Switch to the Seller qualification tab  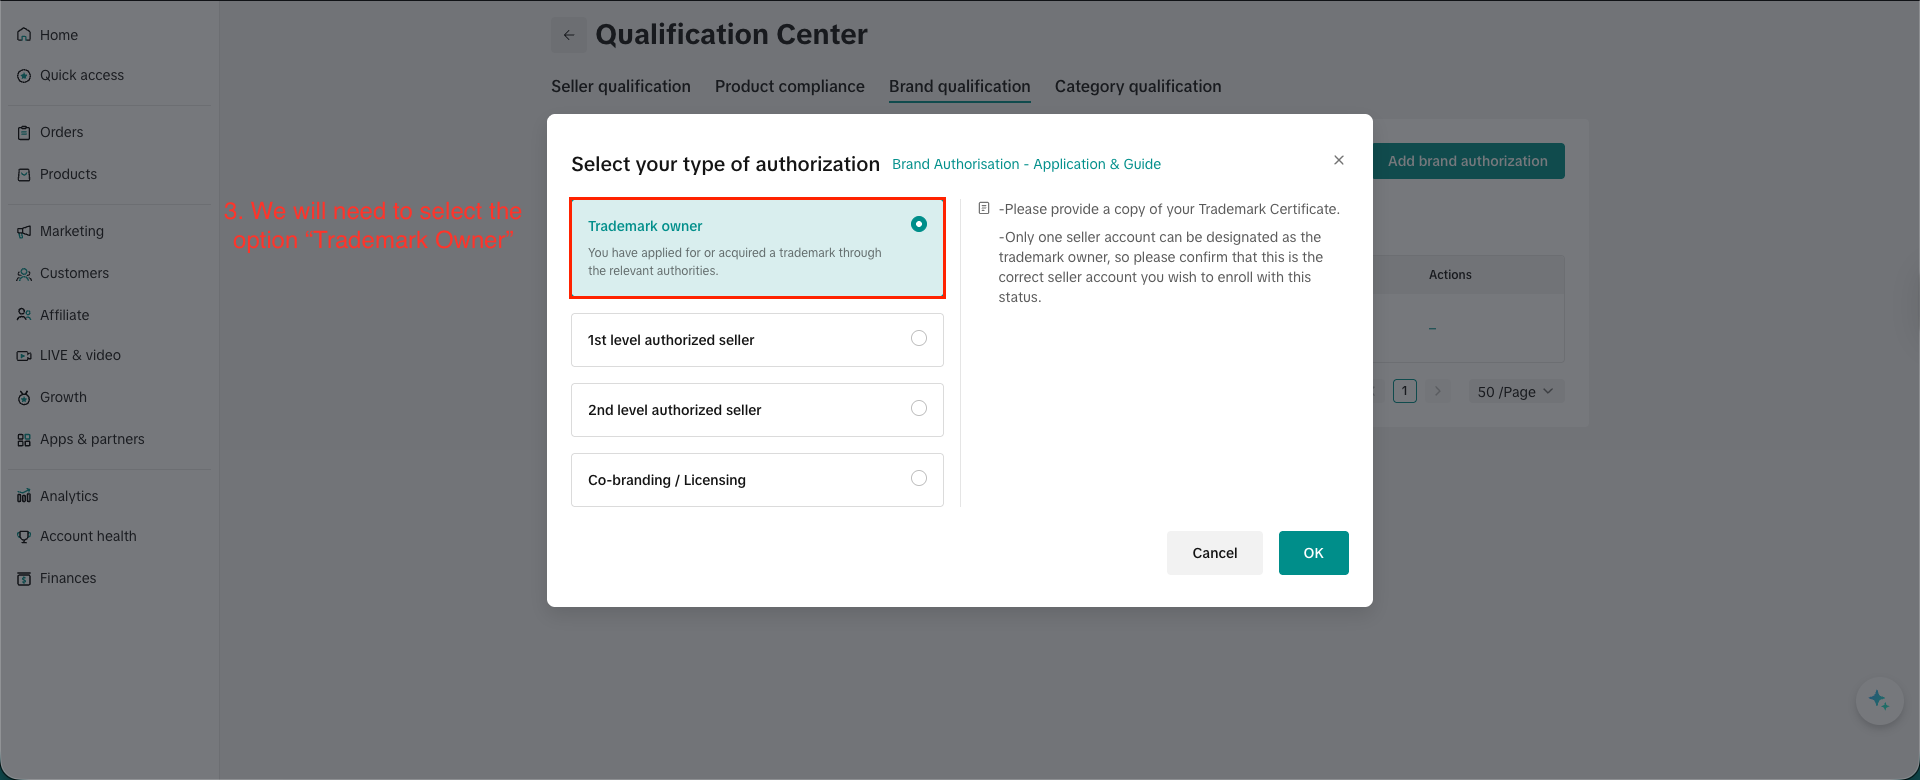[x=621, y=87]
